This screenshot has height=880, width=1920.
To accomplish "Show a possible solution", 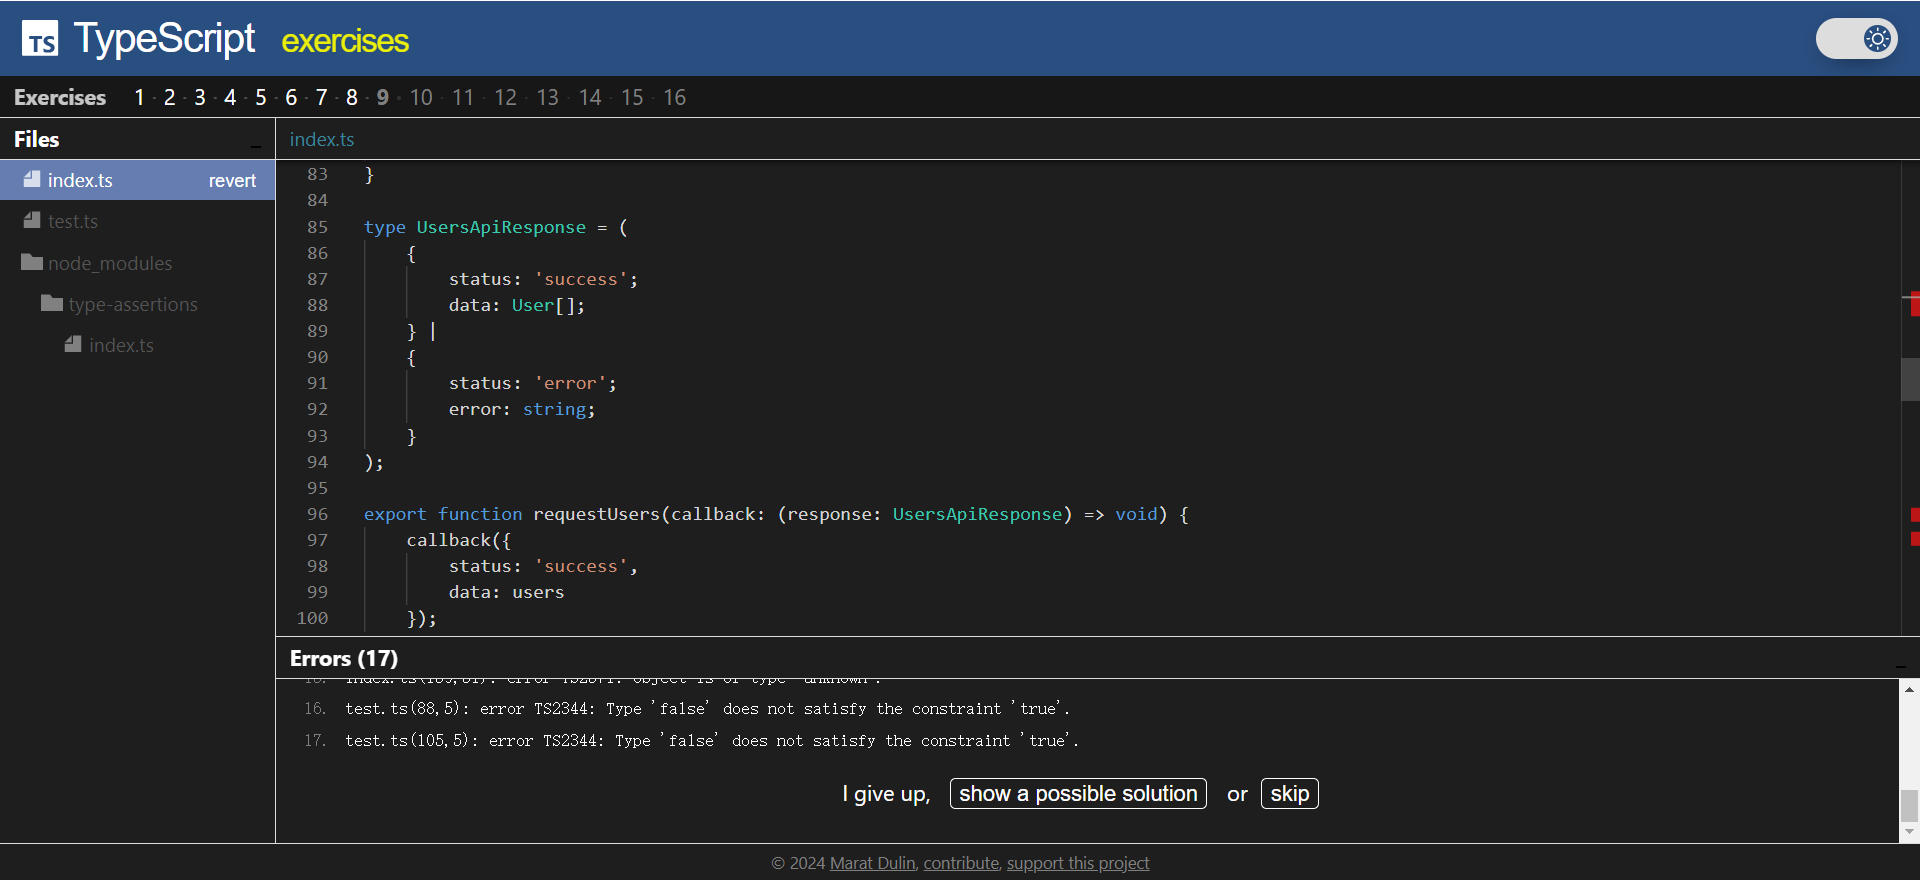I will pyautogui.click(x=1078, y=794).
